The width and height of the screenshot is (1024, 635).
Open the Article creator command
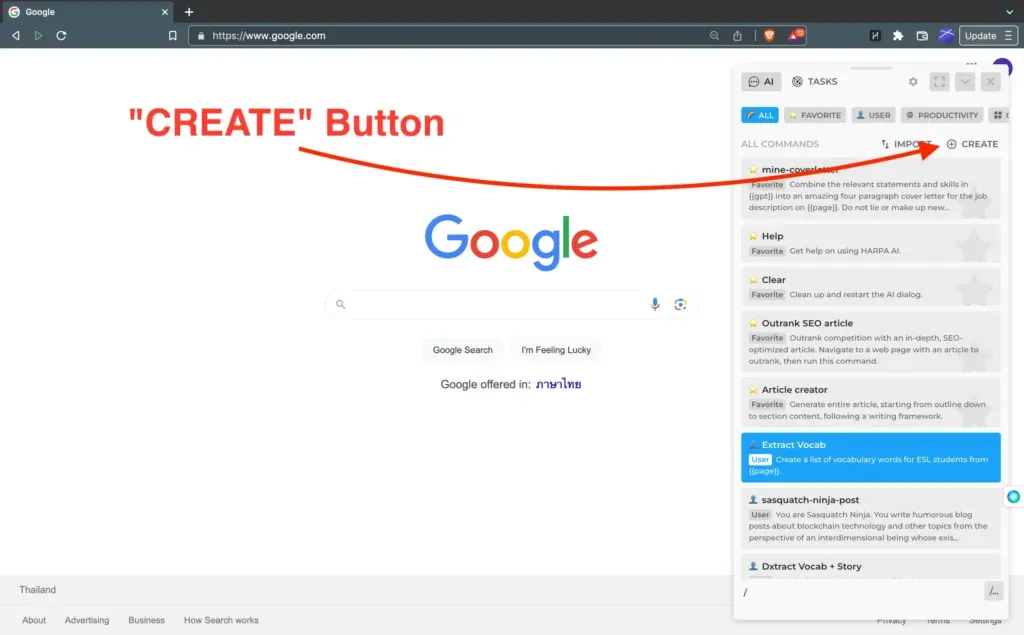tap(871, 402)
